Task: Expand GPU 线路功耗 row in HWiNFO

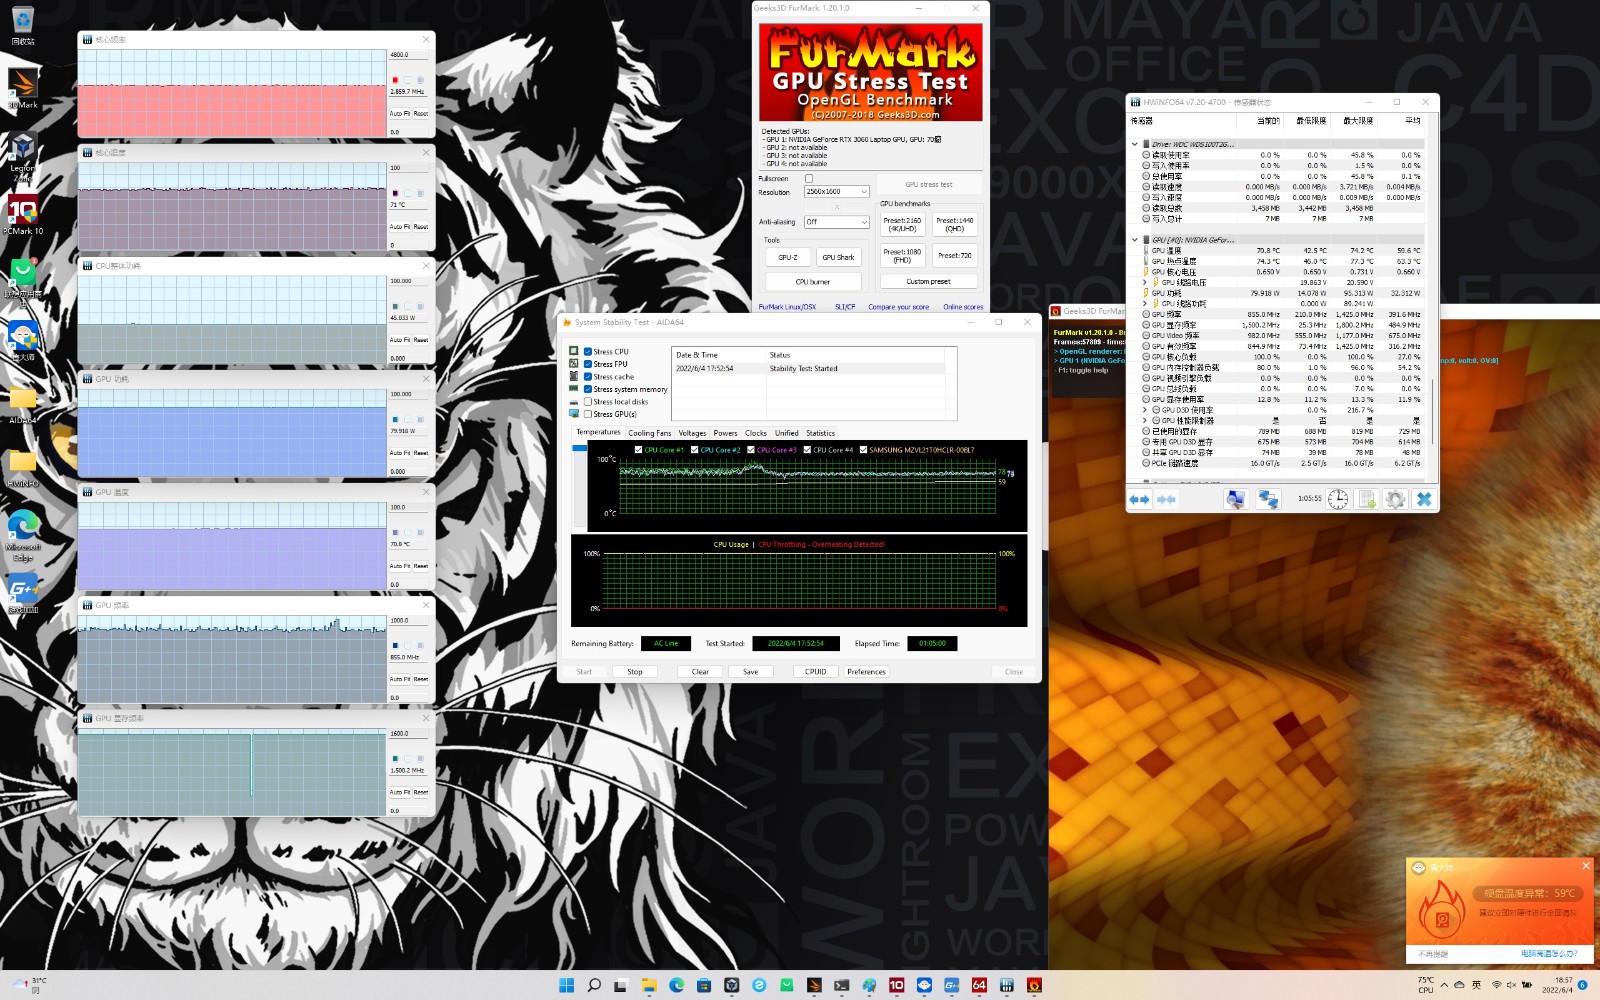Action: [1145, 303]
